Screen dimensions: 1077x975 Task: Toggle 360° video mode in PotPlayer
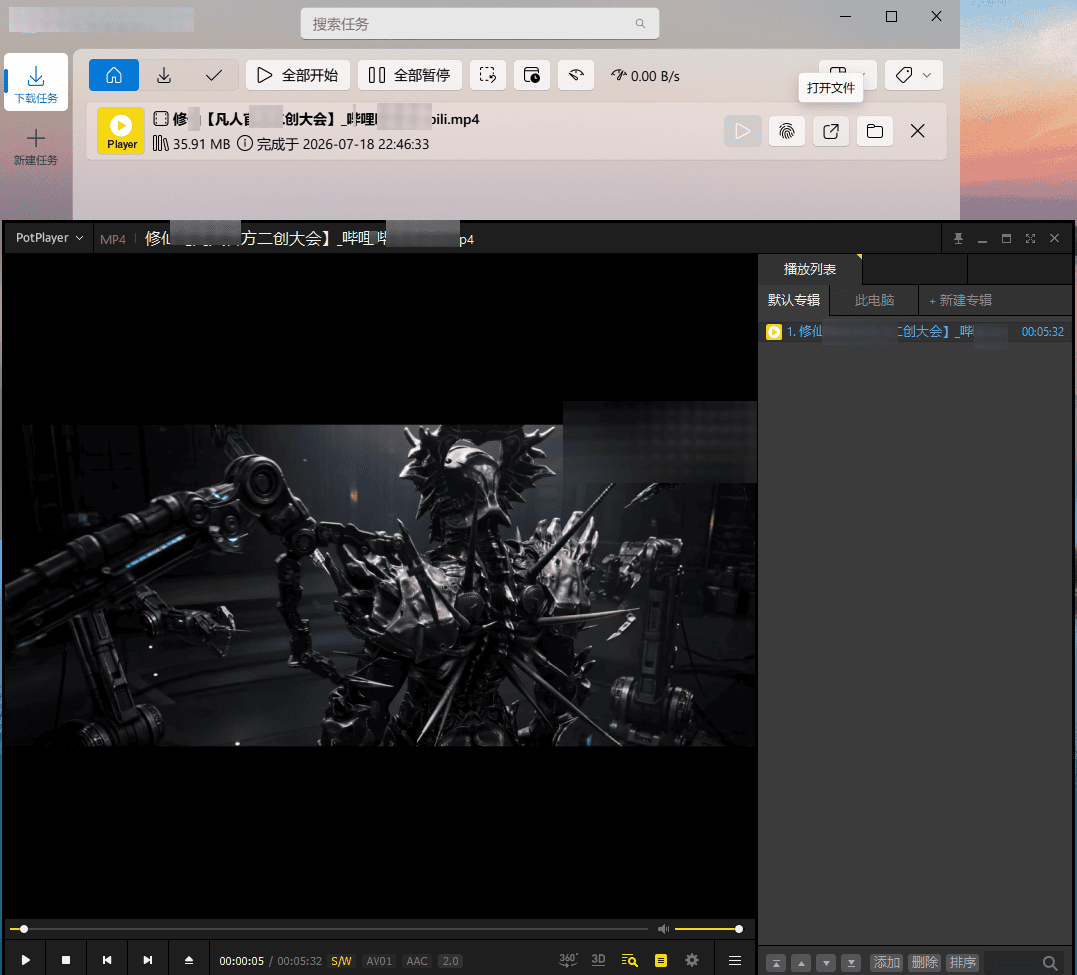pyautogui.click(x=568, y=960)
